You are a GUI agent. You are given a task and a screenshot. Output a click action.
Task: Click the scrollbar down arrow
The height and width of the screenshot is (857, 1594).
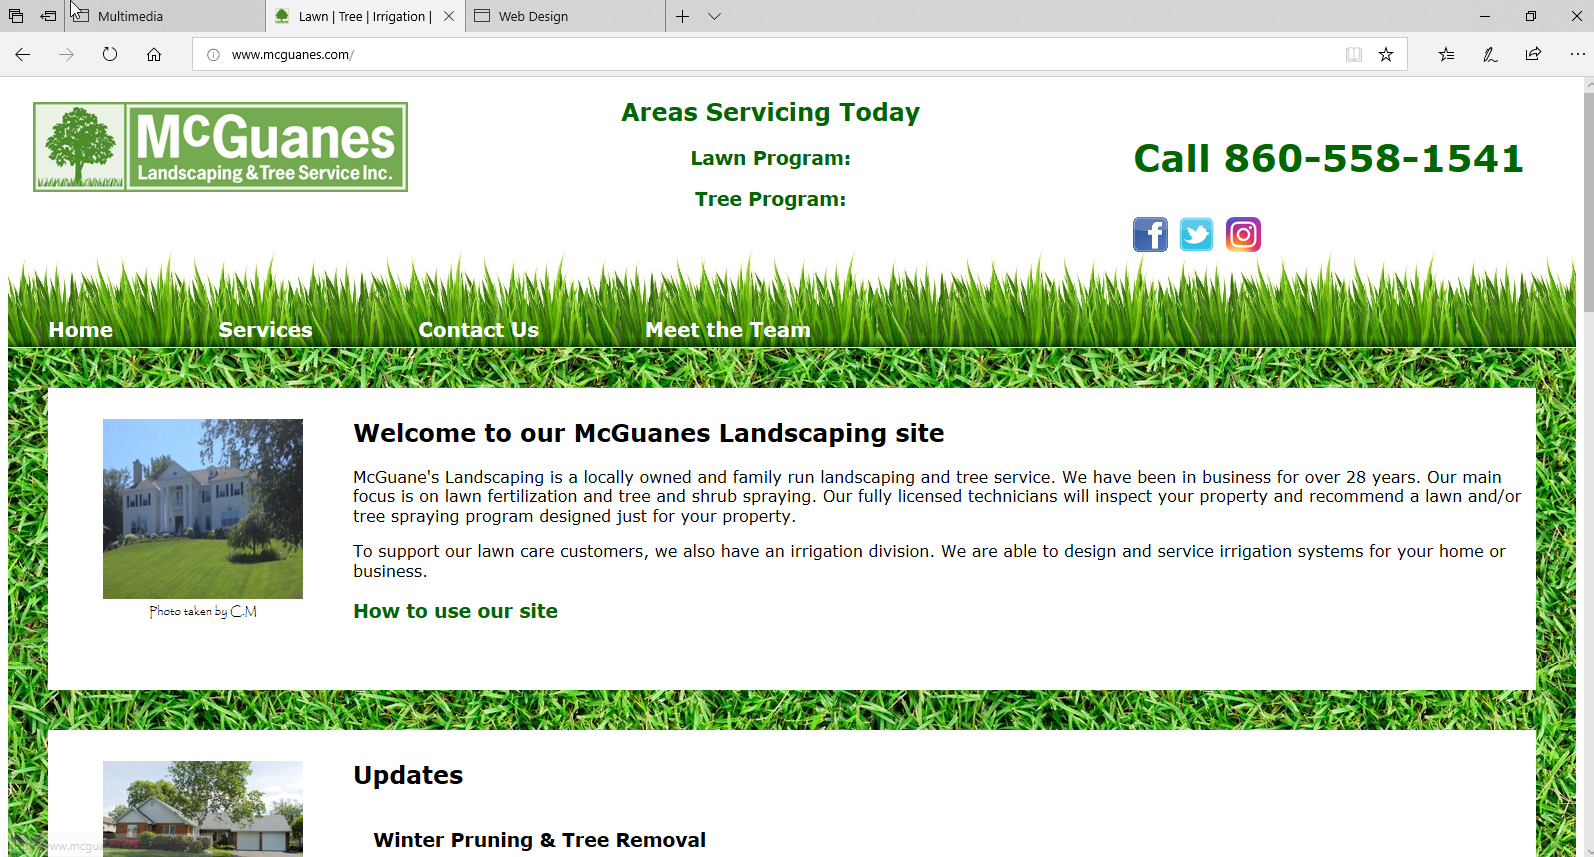(x=1589, y=851)
